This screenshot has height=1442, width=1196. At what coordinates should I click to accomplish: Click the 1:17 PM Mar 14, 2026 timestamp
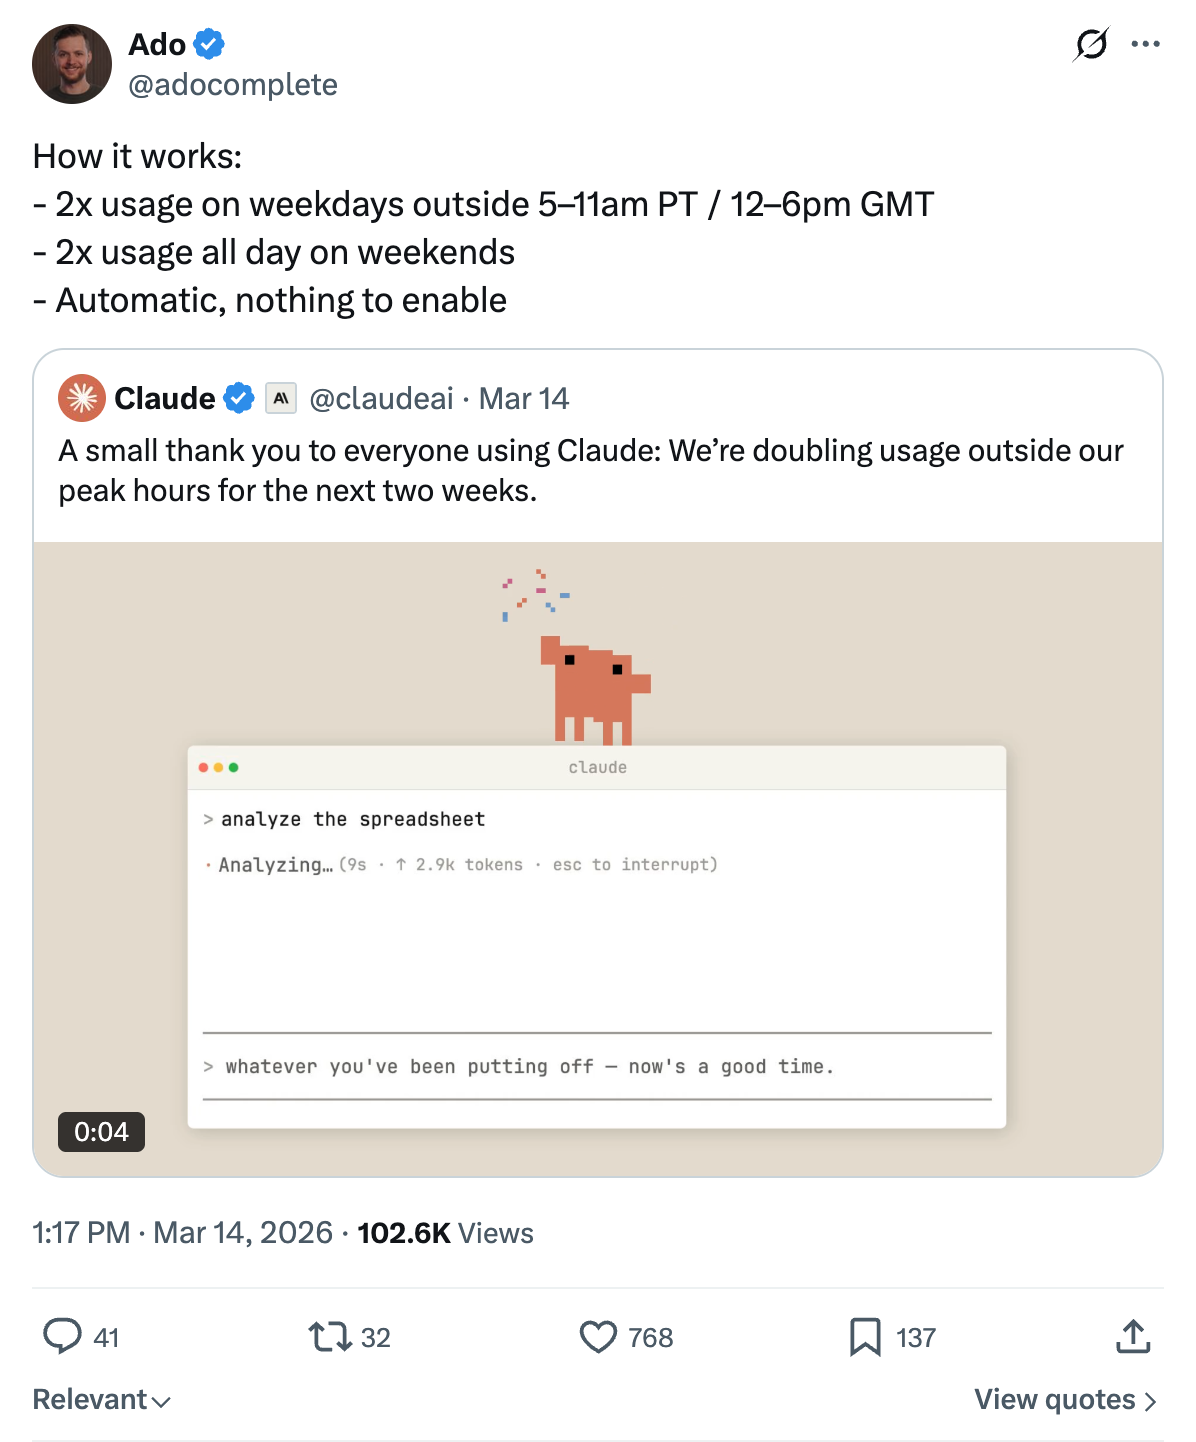pyautogui.click(x=182, y=1233)
